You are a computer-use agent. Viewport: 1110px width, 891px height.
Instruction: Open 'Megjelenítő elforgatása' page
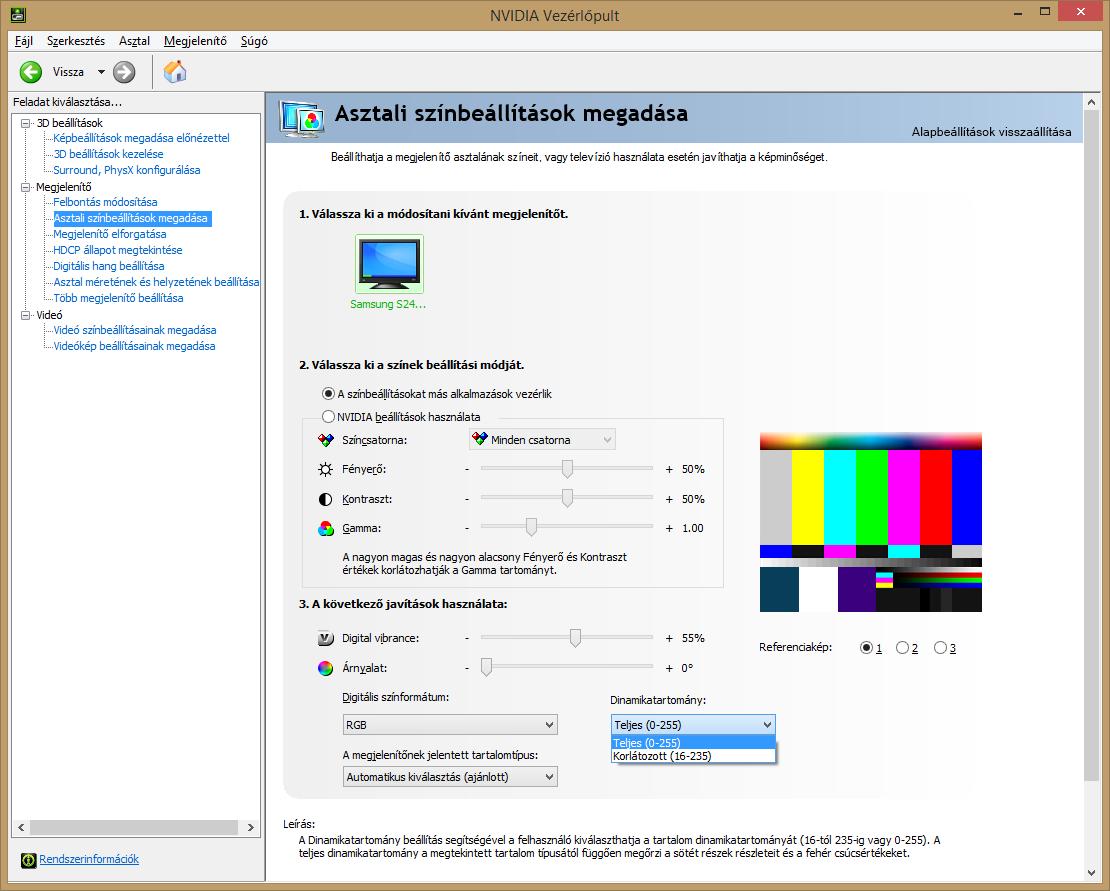click(x=110, y=234)
